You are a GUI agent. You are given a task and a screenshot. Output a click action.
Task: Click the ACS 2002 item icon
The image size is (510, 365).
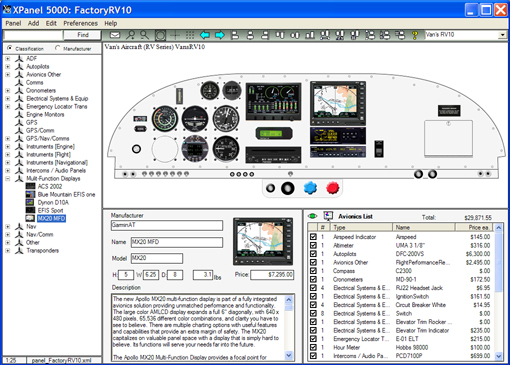point(30,186)
